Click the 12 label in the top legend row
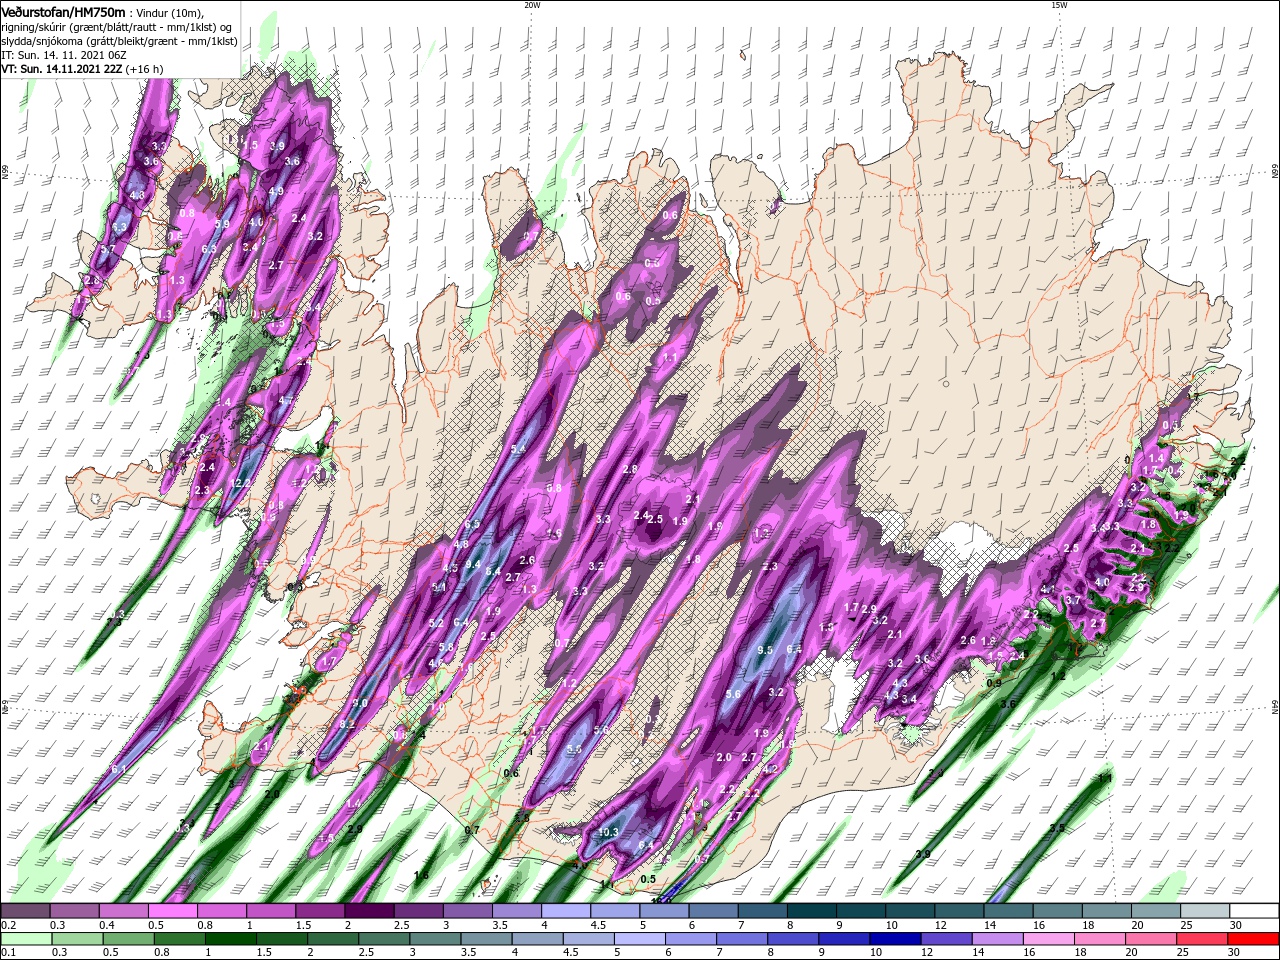Image resolution: width=1280 pixels, height=960 pixels. point(941,925)
